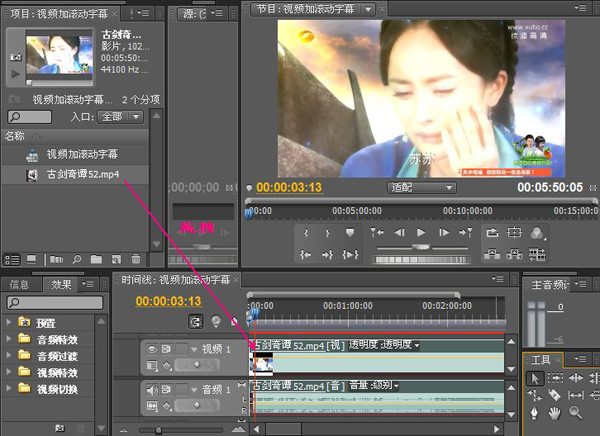Collapse Audio 1 track triangle
The image size is (600, 436).
pos(194,390)
